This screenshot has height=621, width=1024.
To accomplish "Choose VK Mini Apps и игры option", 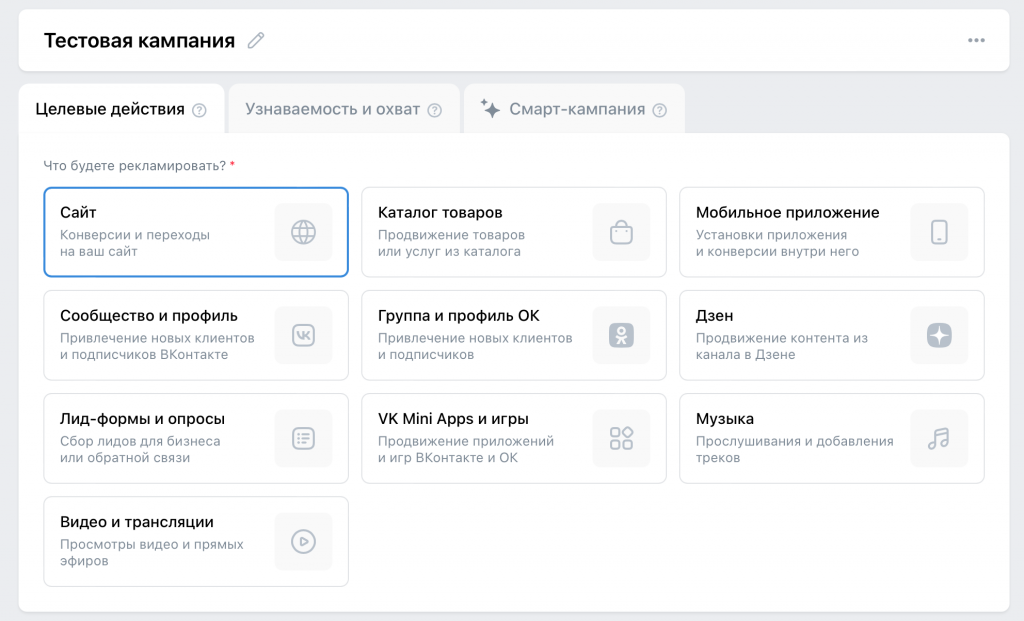I will click(514, 439).
